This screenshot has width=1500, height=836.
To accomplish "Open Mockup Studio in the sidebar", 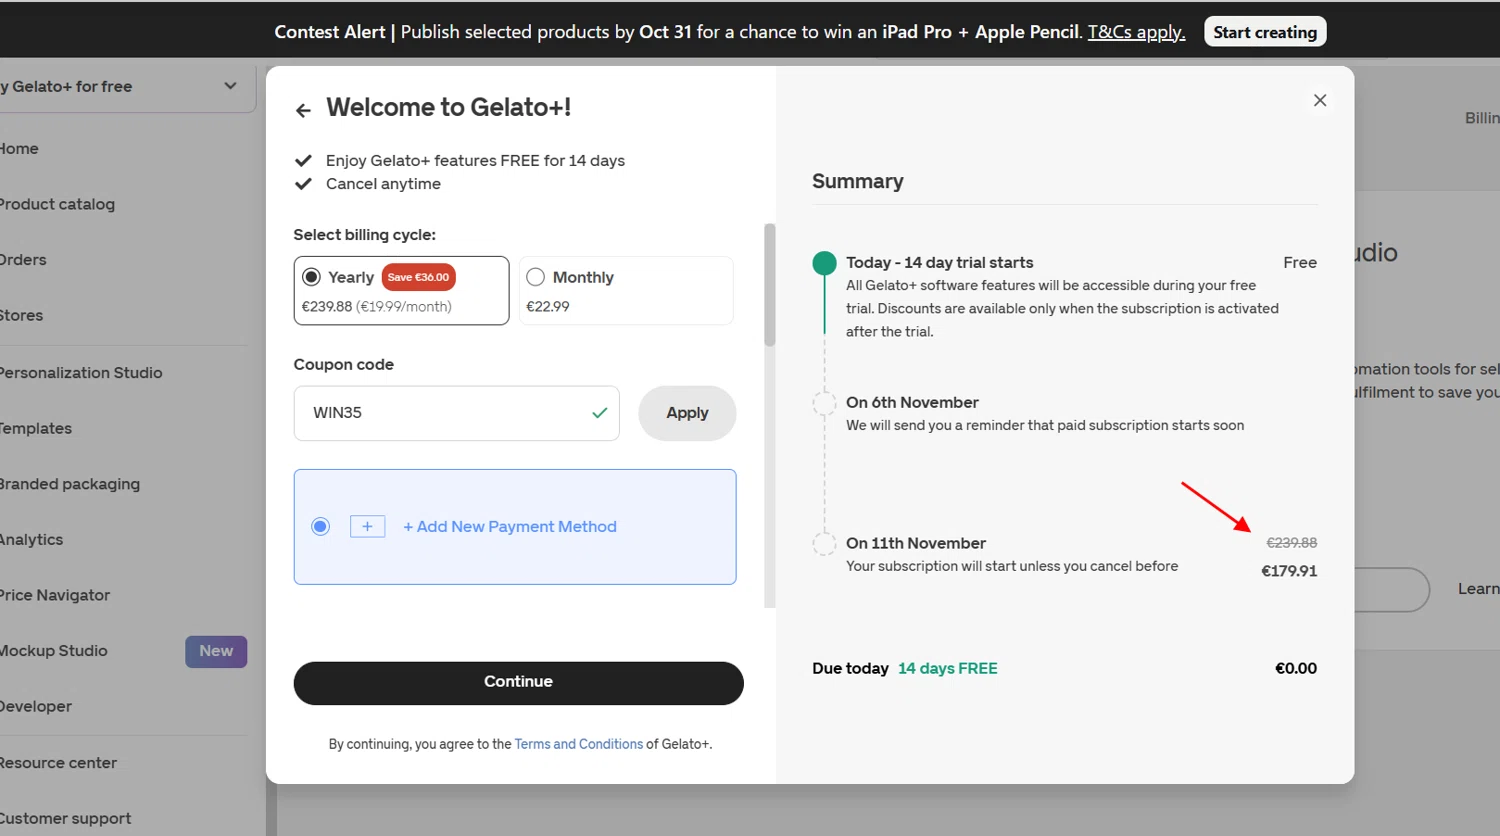I will coord(53,651).
